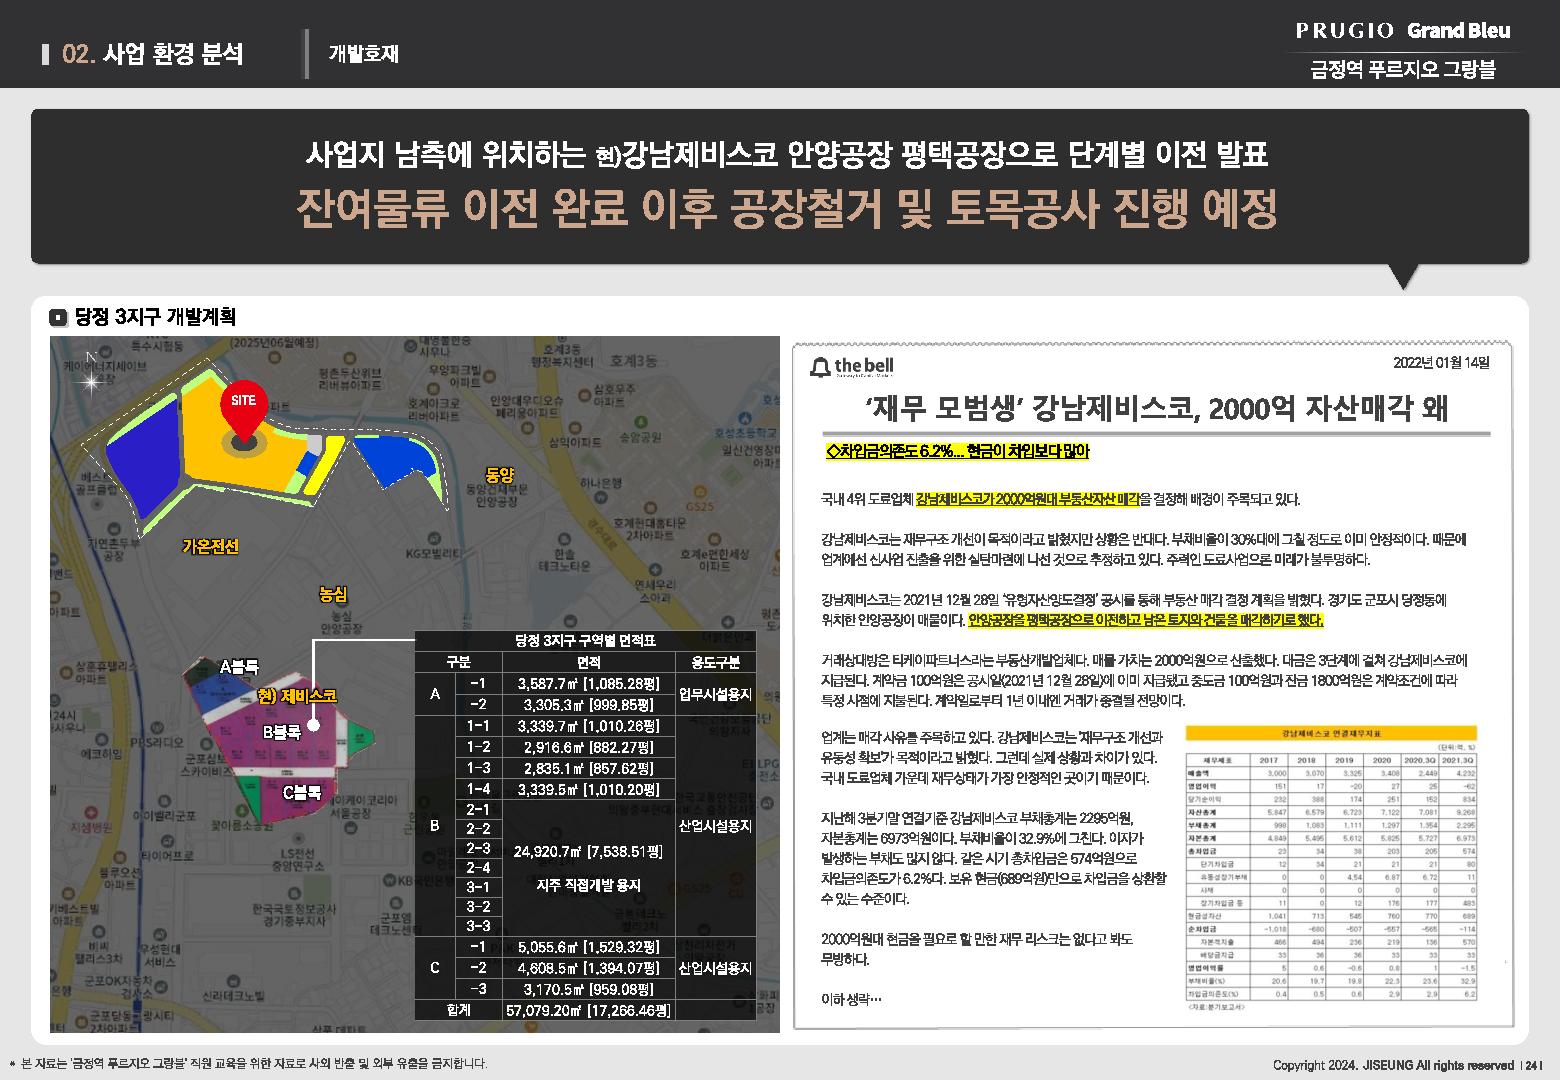
Task: Select the '개발호재' subsection label
Action: (363, 54)
